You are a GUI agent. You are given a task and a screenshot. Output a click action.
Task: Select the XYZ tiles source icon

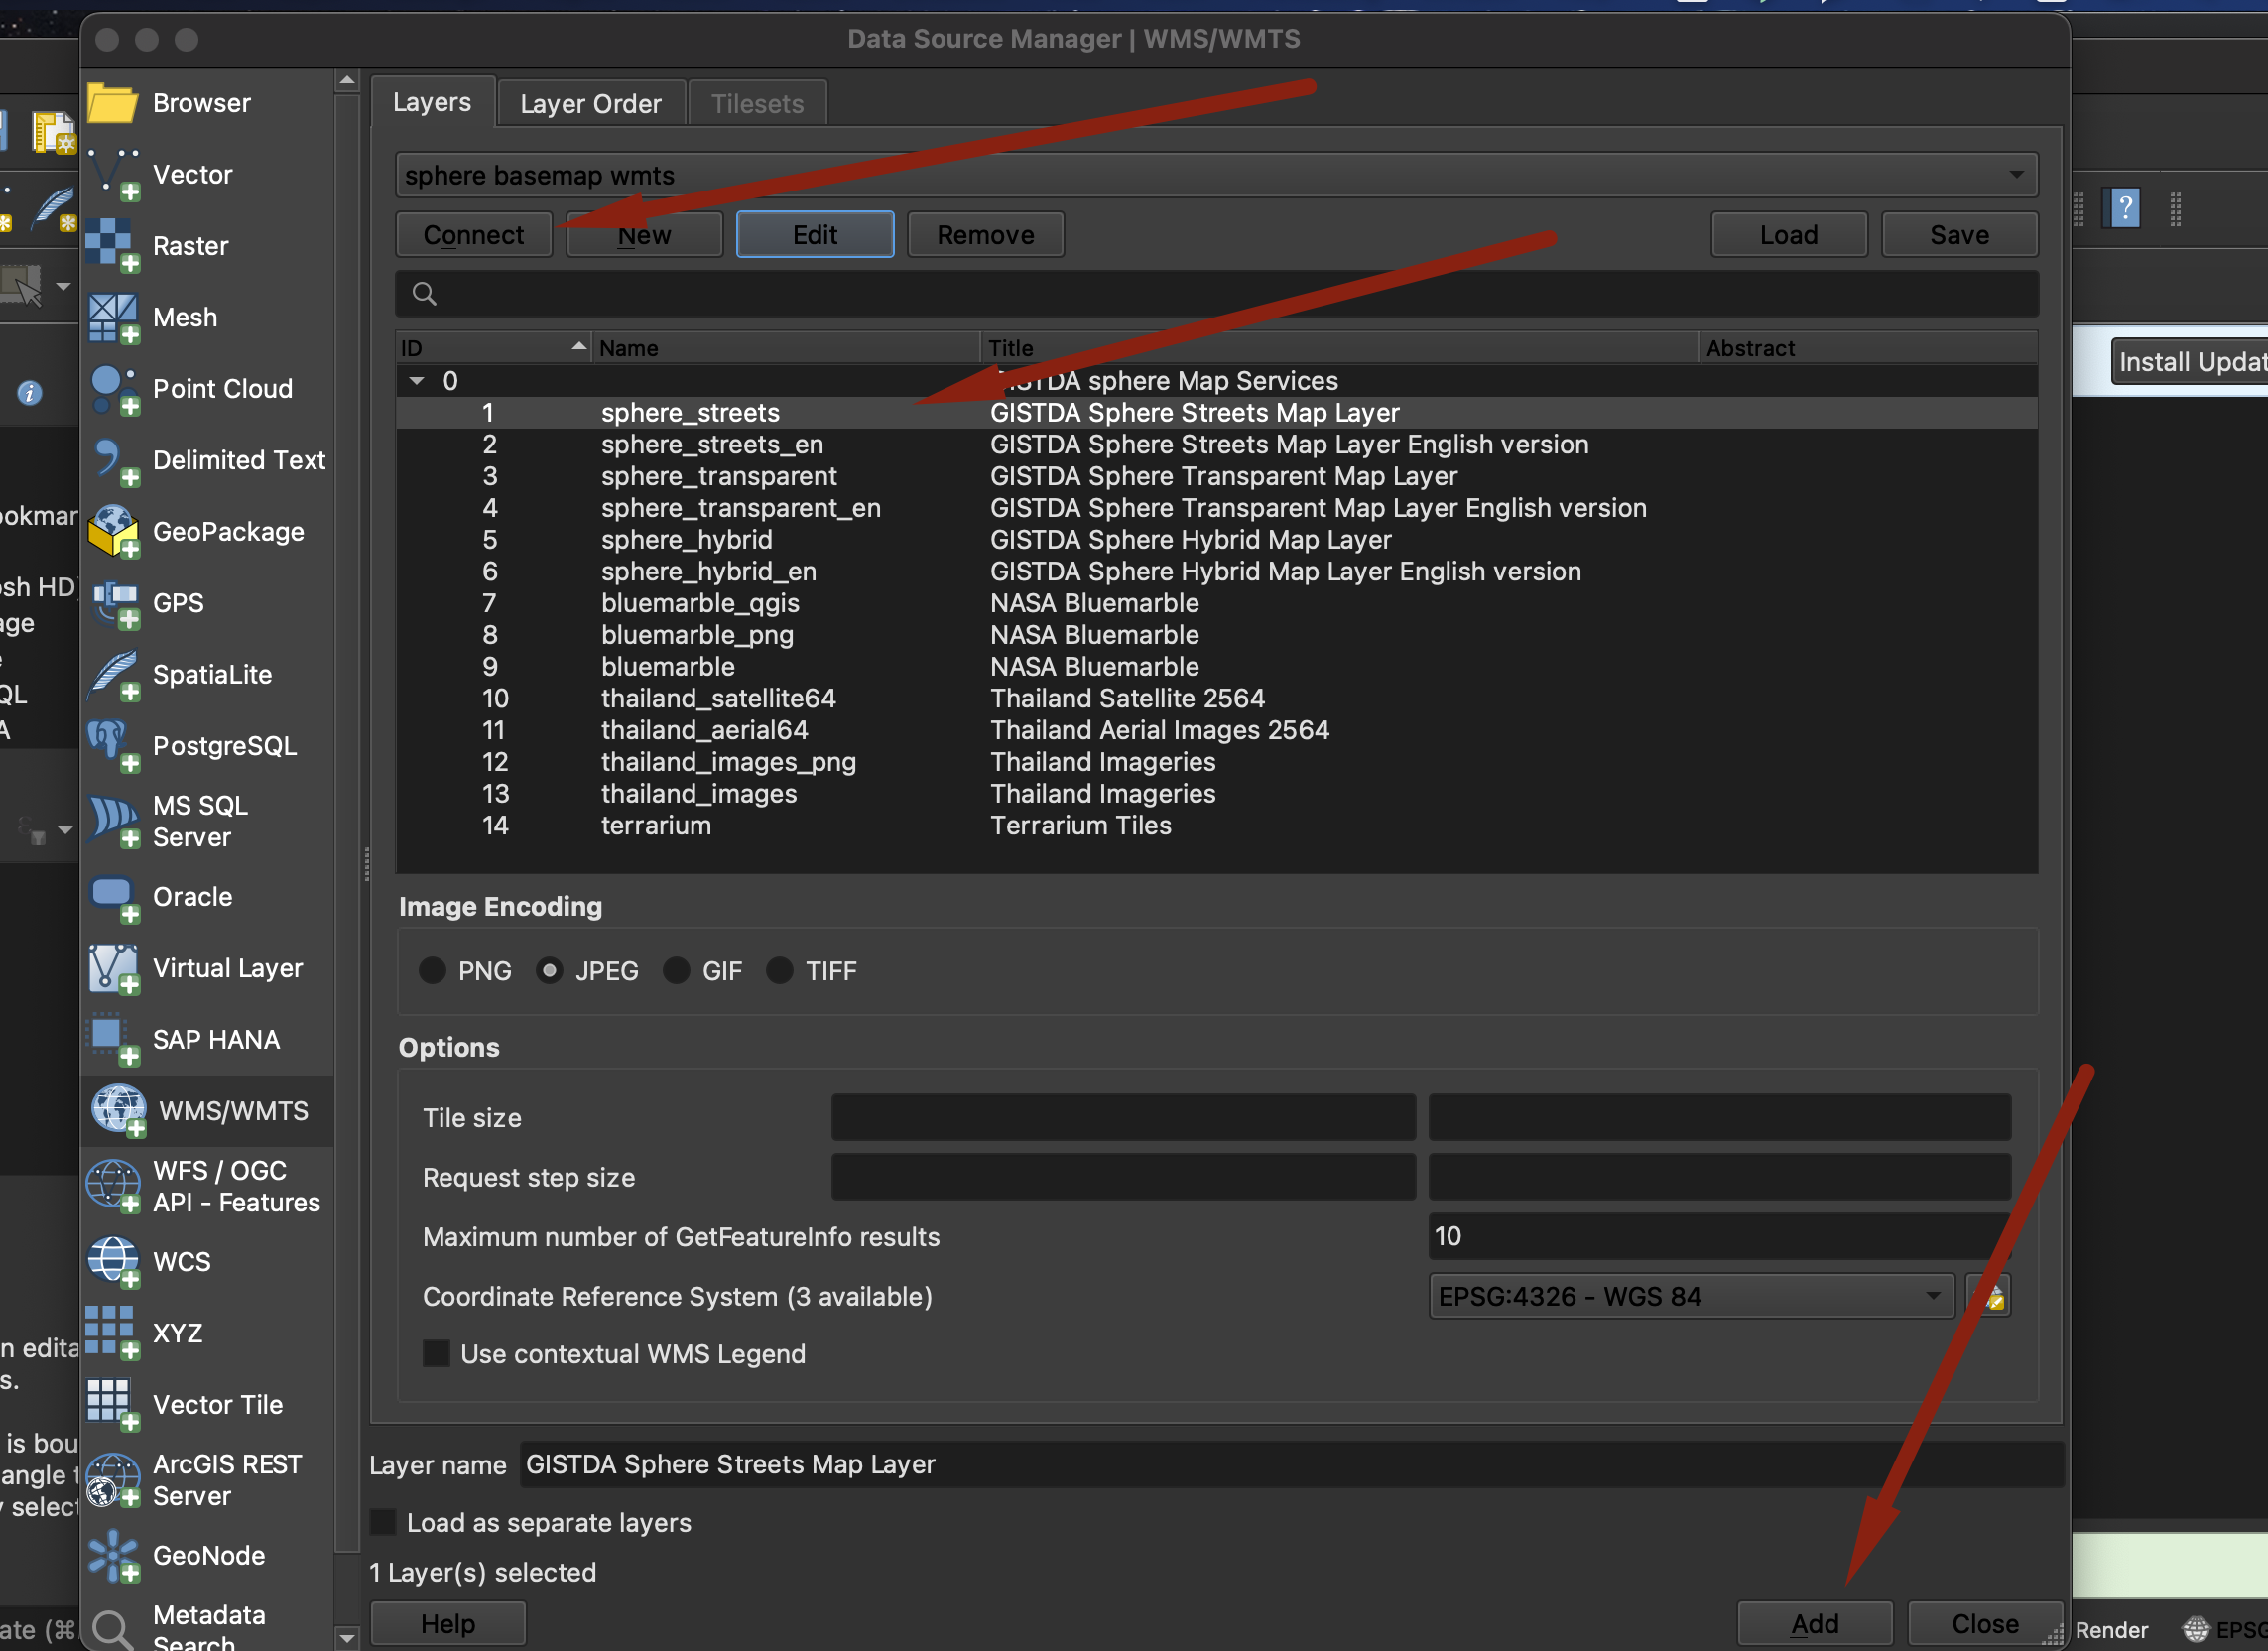[112, 1332]
